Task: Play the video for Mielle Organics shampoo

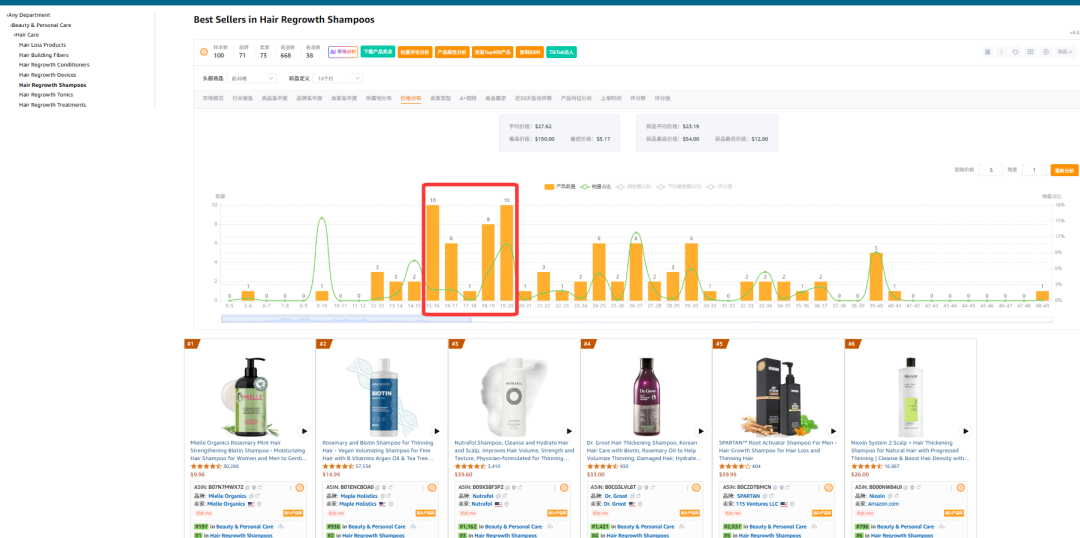Action: 304,431
